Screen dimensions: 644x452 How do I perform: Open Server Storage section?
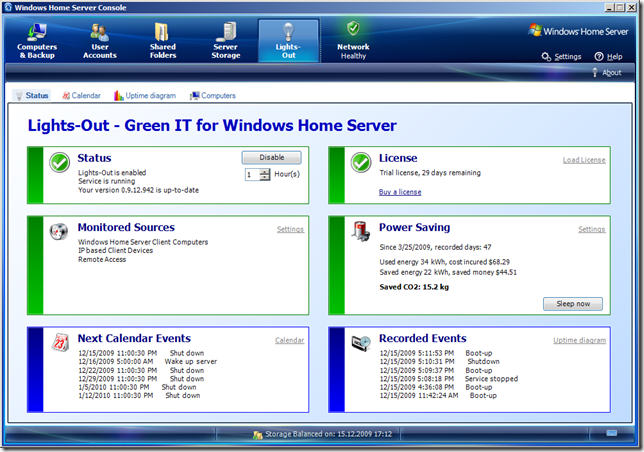point(225,41)
